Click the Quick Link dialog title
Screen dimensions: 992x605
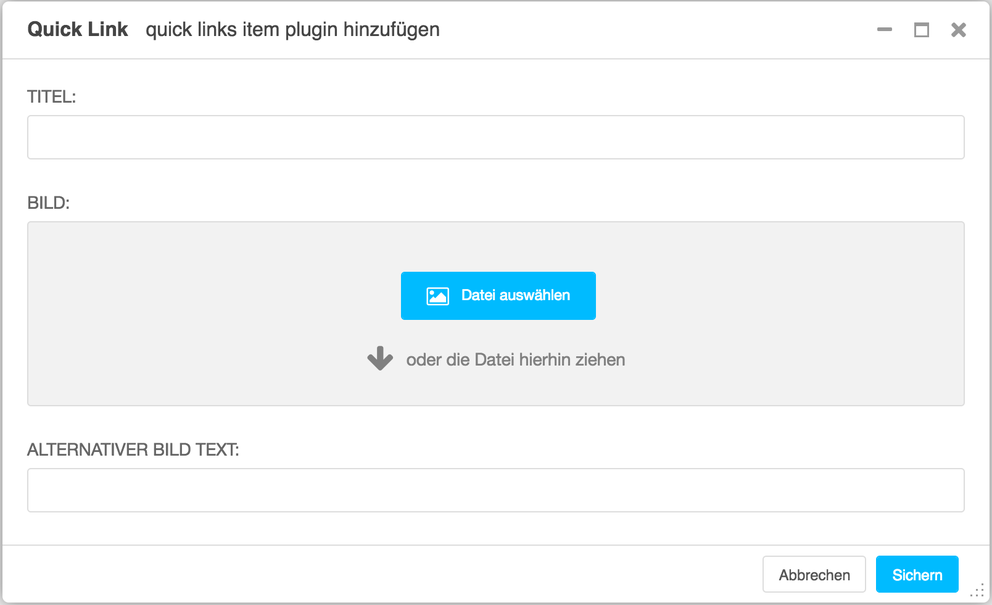(77, 29)
